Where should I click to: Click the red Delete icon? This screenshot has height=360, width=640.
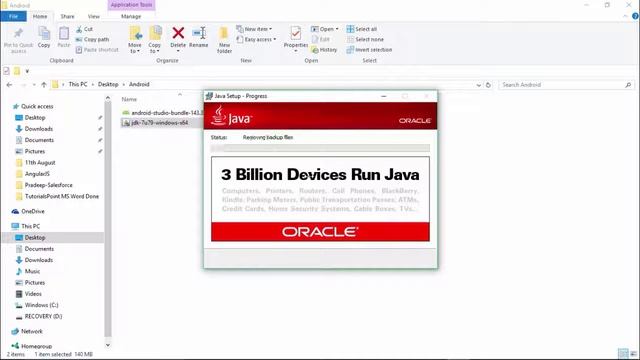point(178,33)
